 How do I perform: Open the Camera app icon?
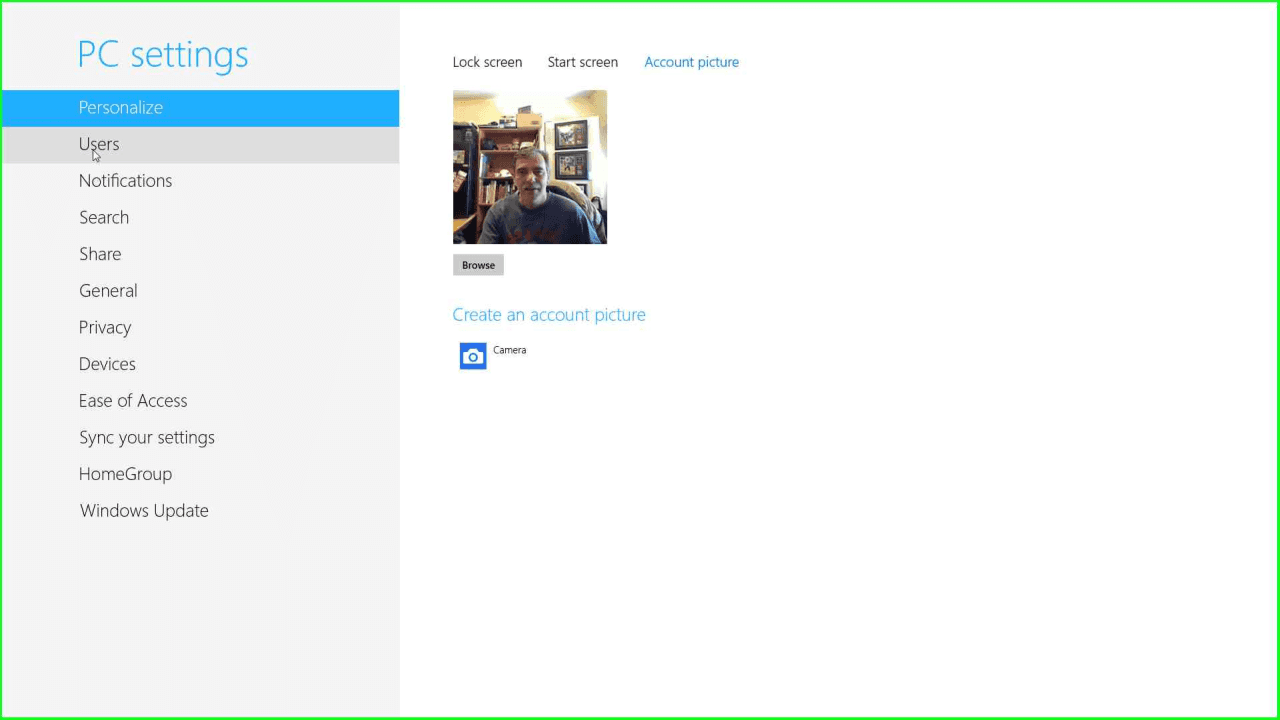click(x=473, y=356)
